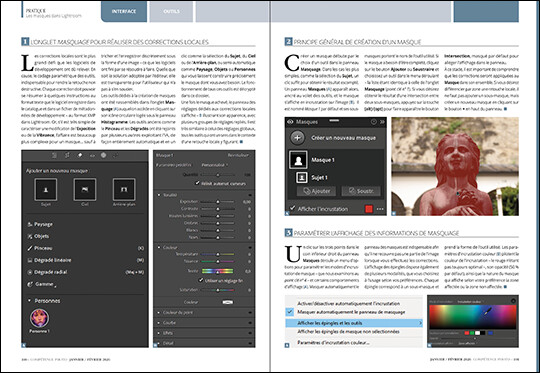Toggle the Masques panel eye icon
This screenshot has height=373, width=540.
click(x=290, y=122)
